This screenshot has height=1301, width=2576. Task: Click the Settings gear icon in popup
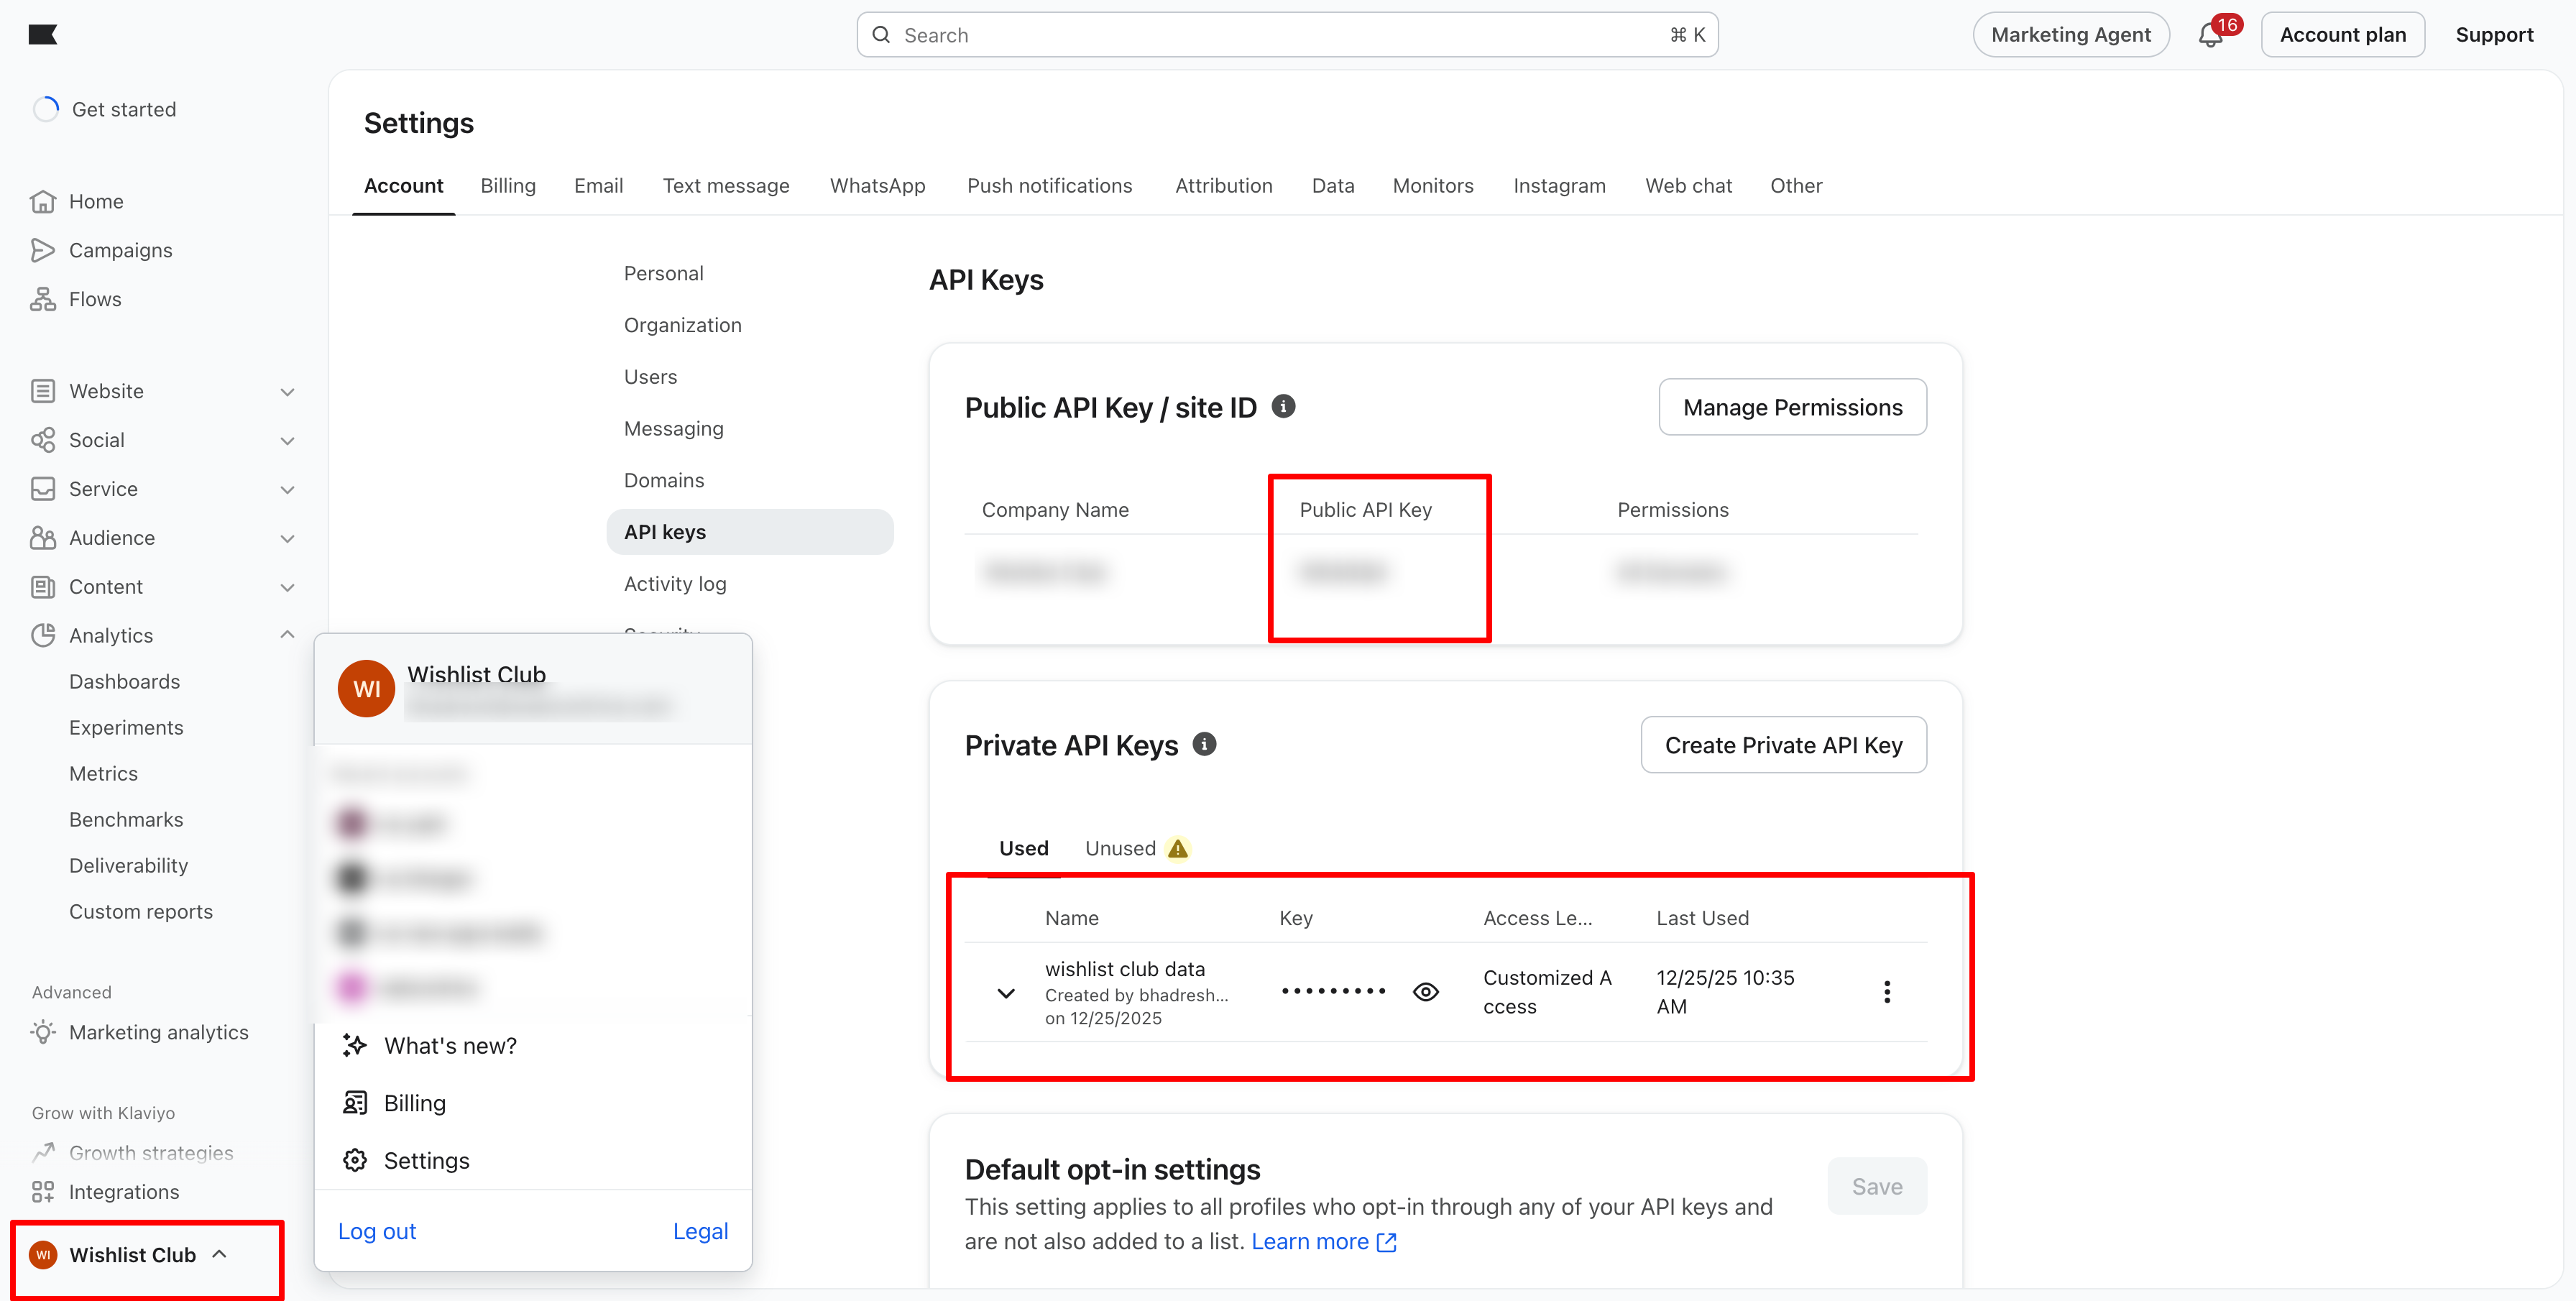tap(355, 1160)
